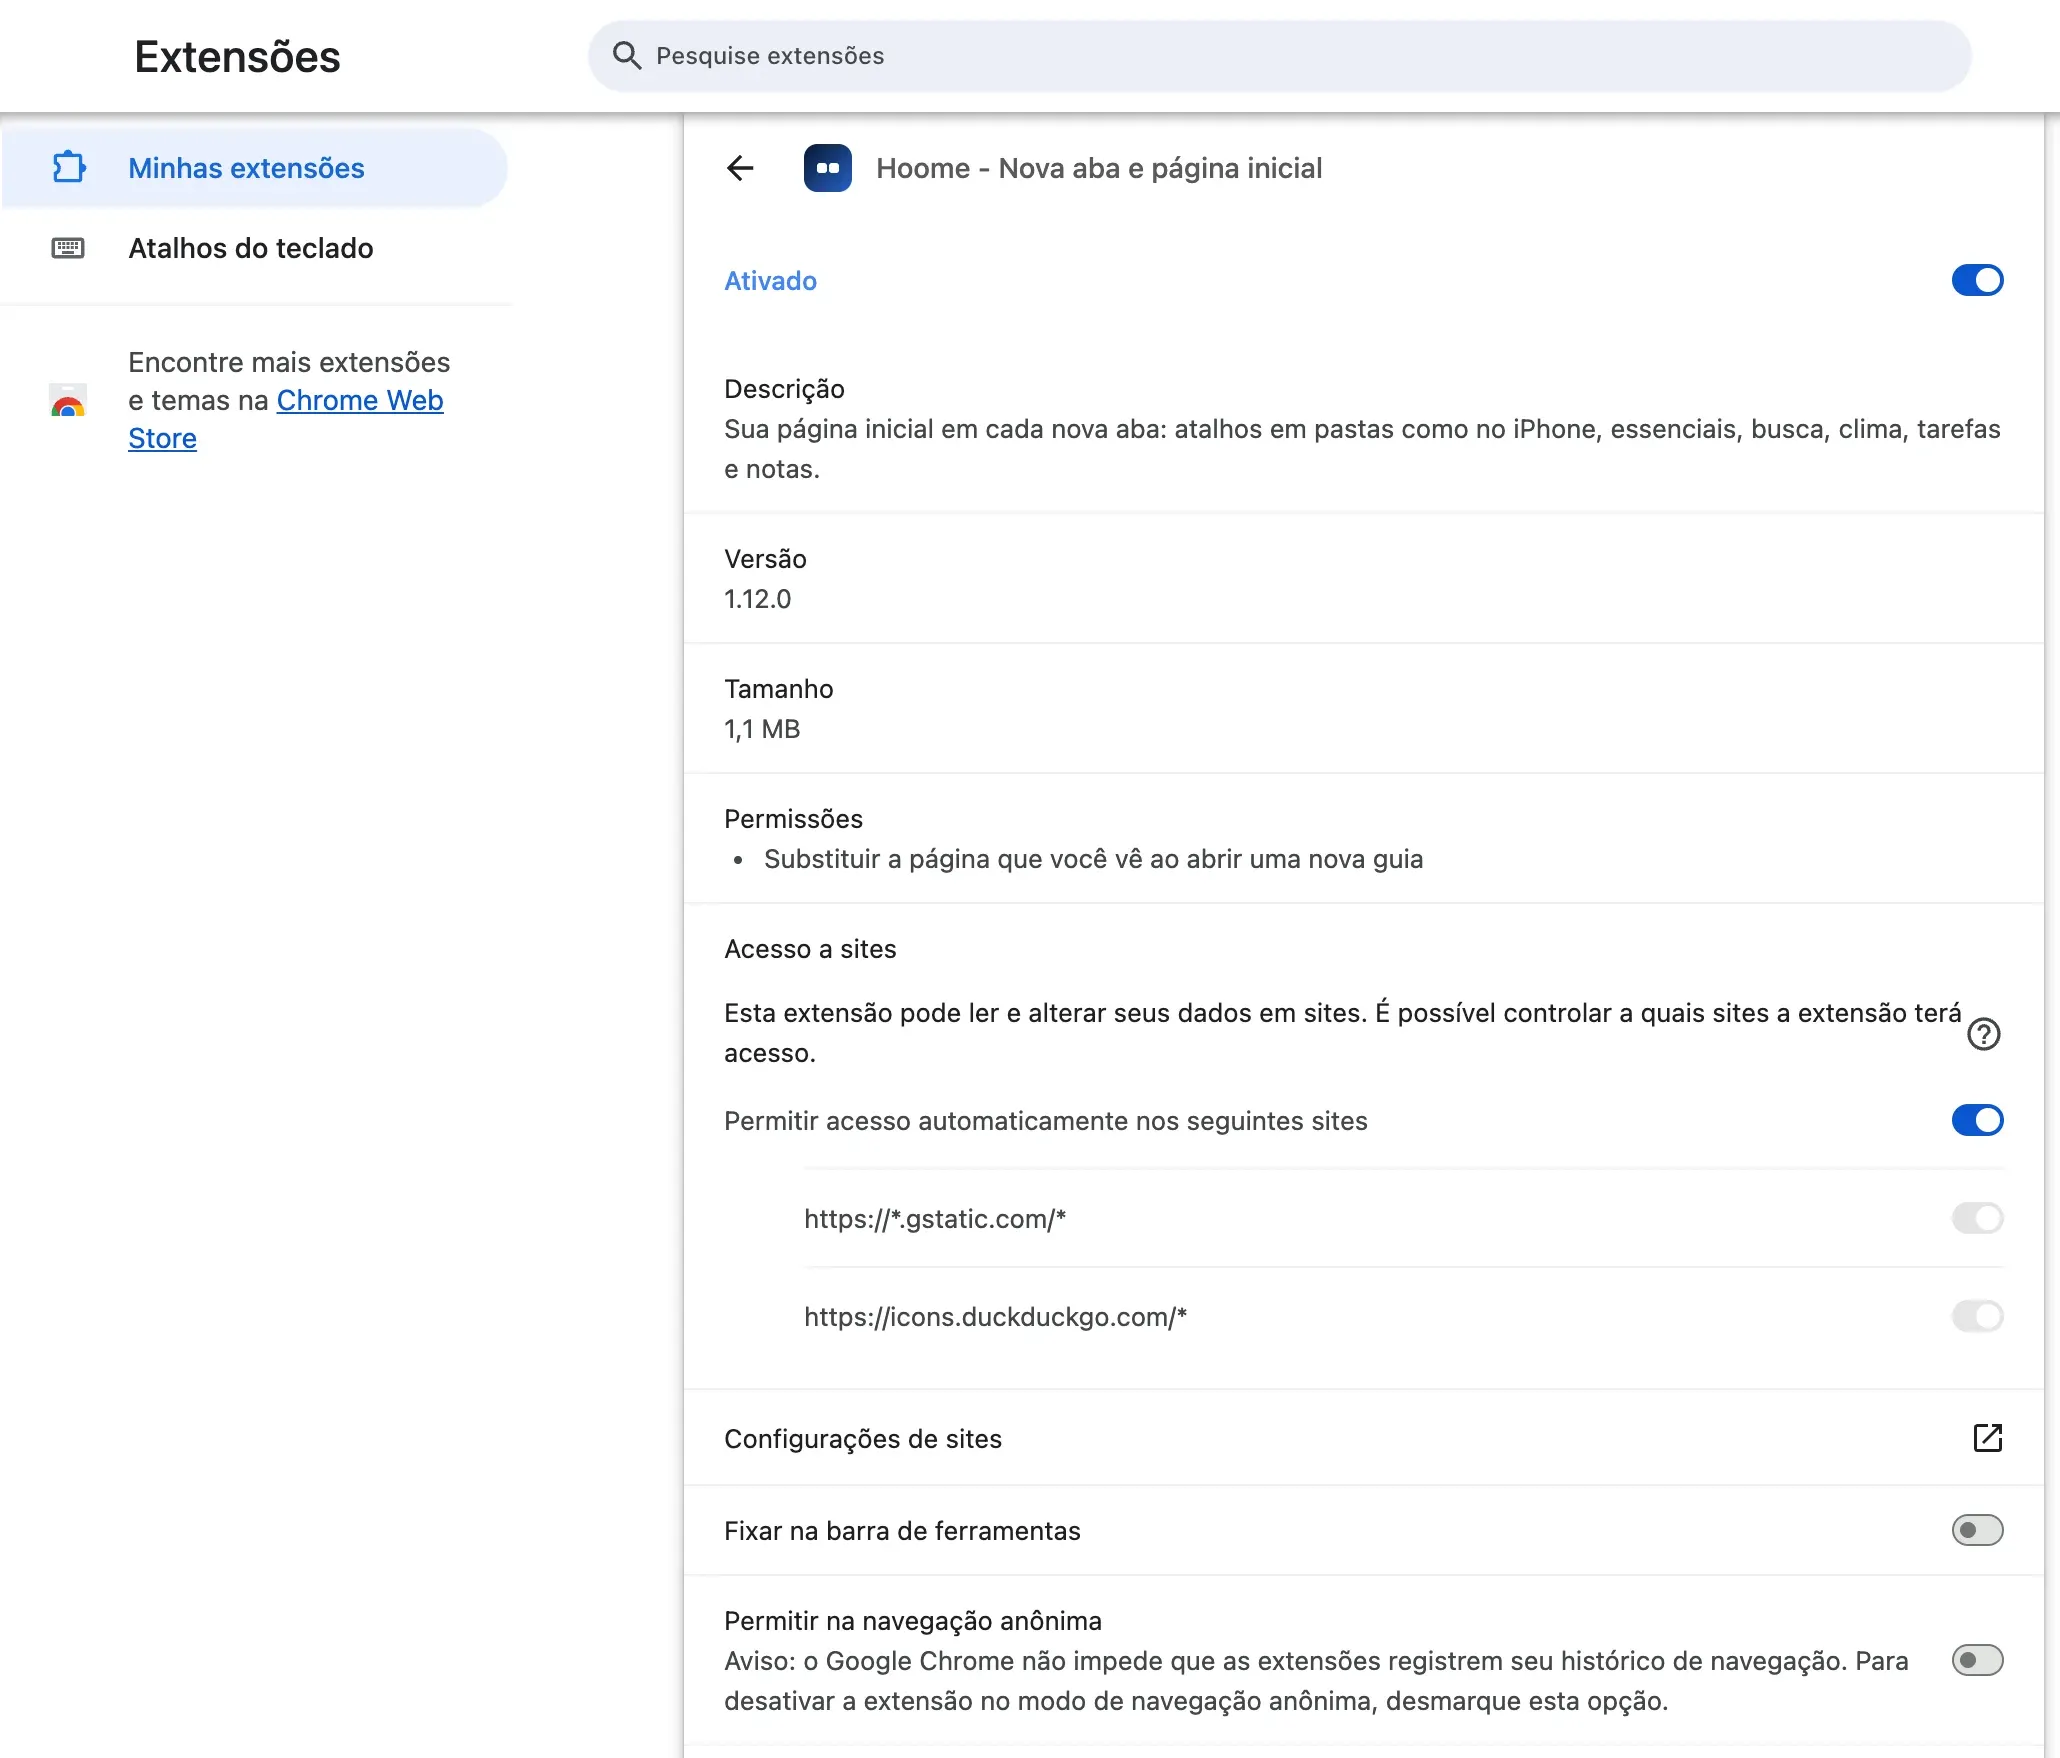Open Configurações de sites external link icon
This screenshot has height=1758, width=2060.
tap(1988, 1438)
